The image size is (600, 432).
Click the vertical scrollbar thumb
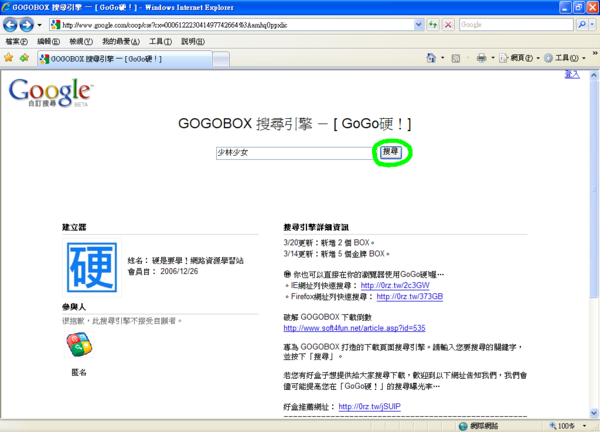[x=593, y=189]
